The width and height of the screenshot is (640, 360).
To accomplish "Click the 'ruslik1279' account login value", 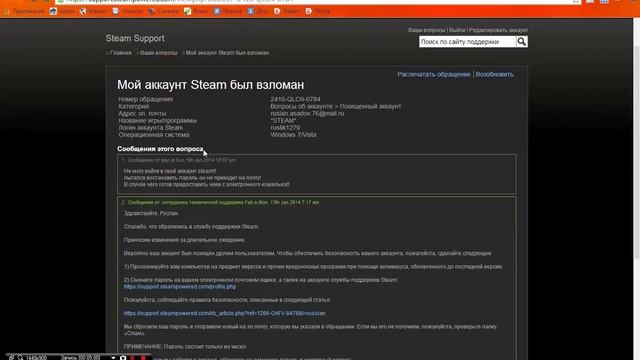I will (285, 128).
